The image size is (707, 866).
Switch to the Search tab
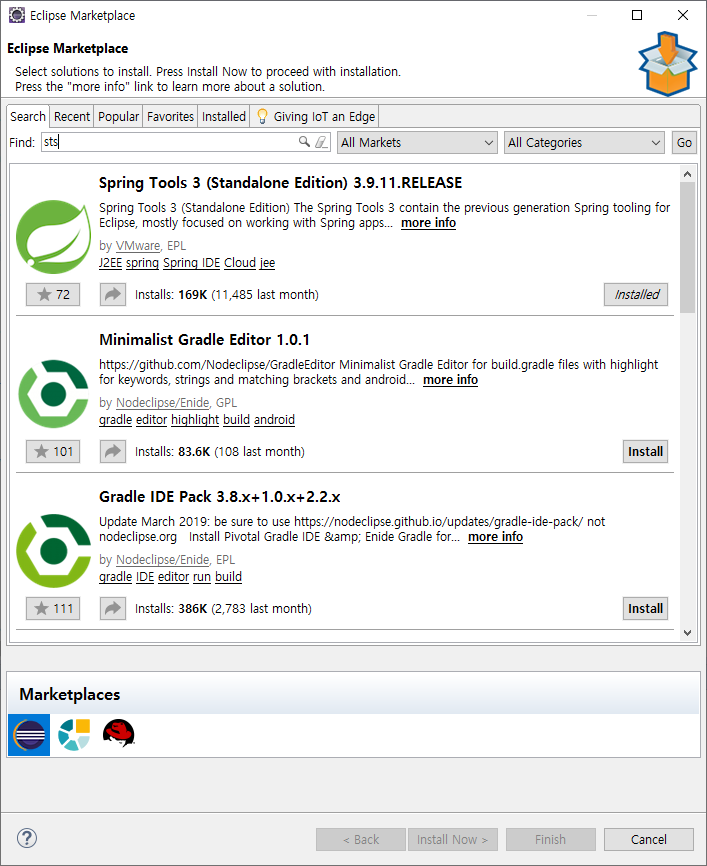coord(28,117)
